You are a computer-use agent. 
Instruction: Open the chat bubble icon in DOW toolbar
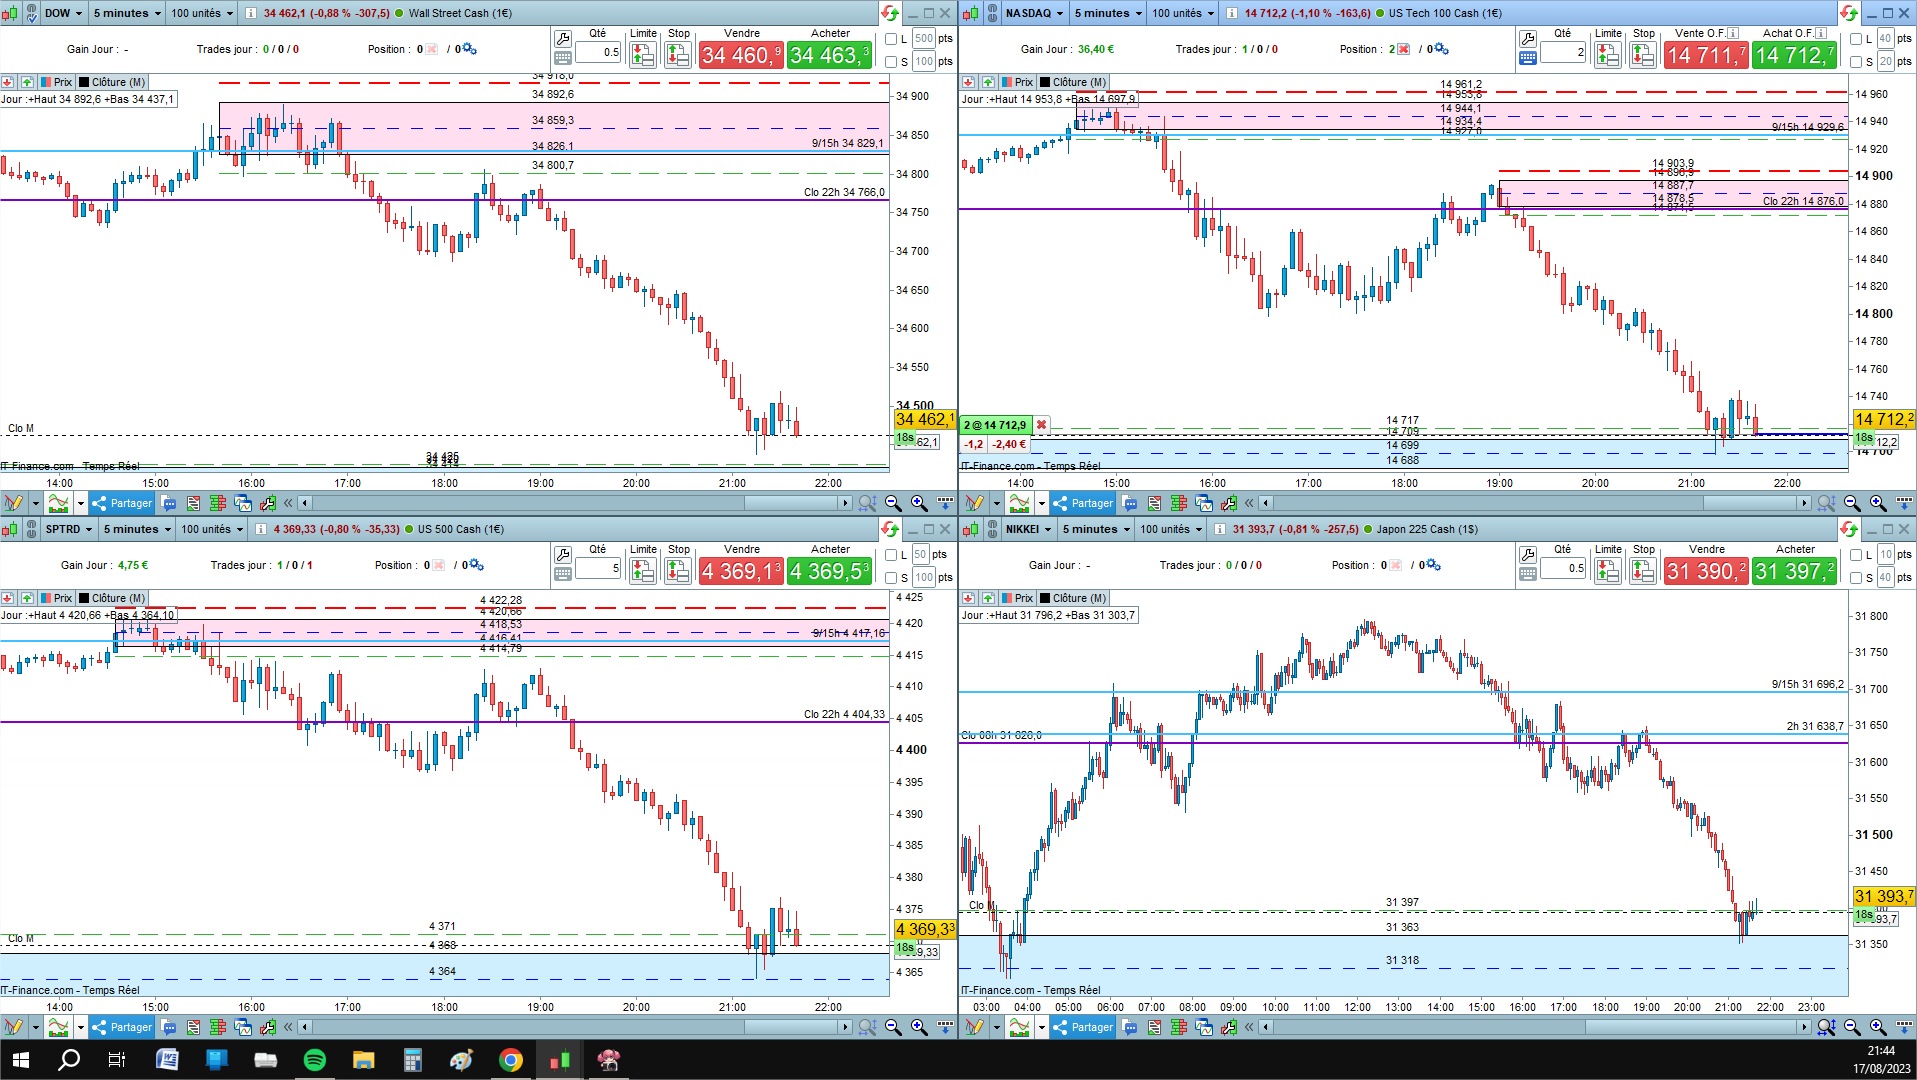coord(169,503)
